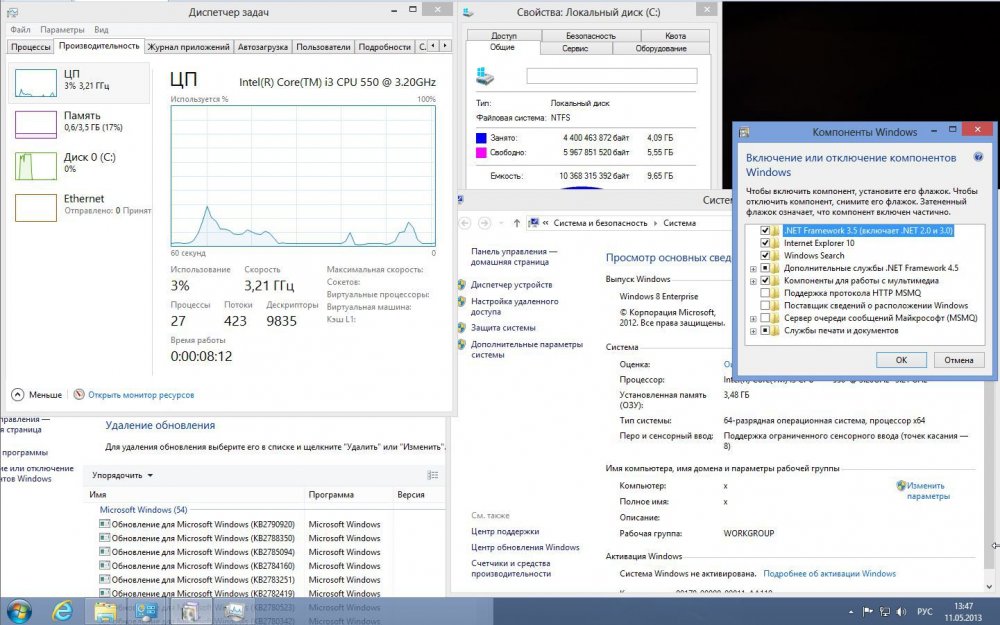Switch to the Квота tab
The height and width of the screenshot is (625, 1000).
(675, 36)
